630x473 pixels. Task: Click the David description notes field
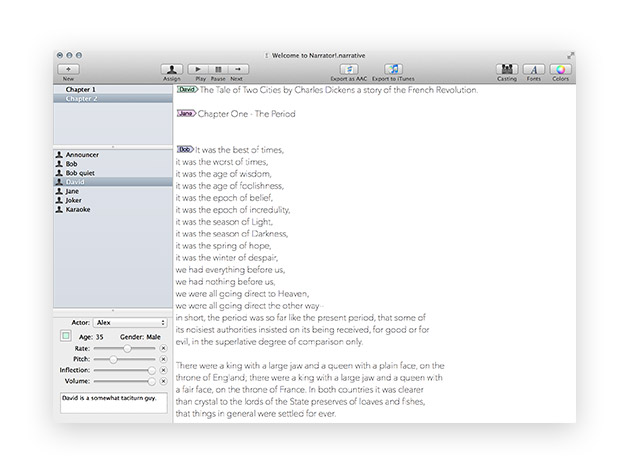[x=114, y=403]
